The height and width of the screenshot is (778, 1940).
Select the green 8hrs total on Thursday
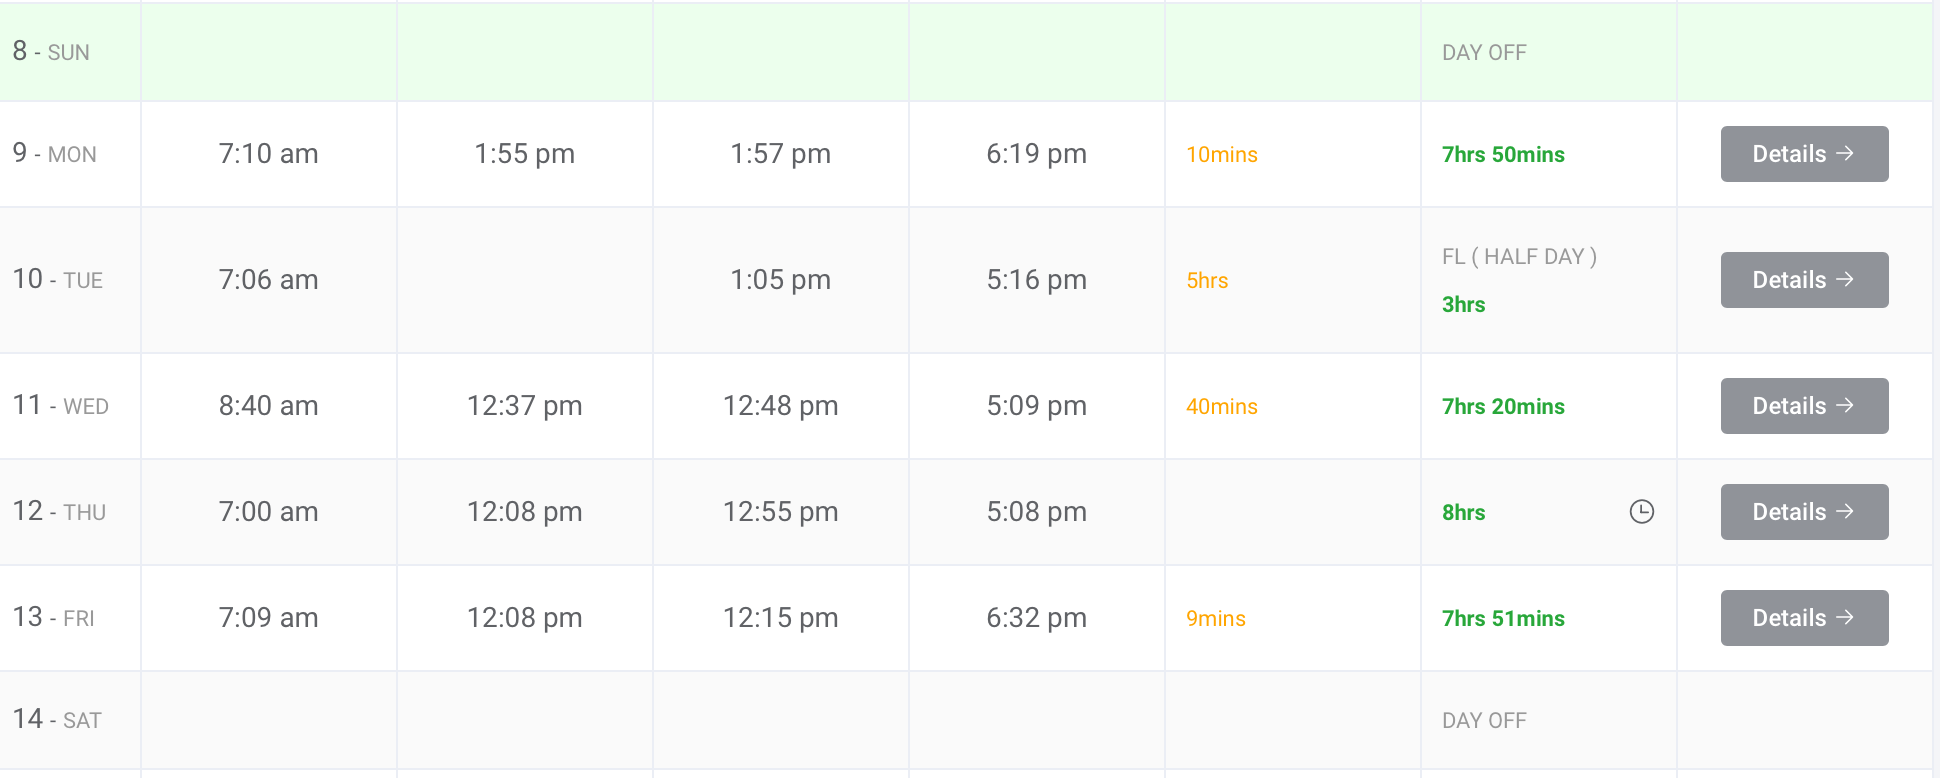(x=1463, y=513)
